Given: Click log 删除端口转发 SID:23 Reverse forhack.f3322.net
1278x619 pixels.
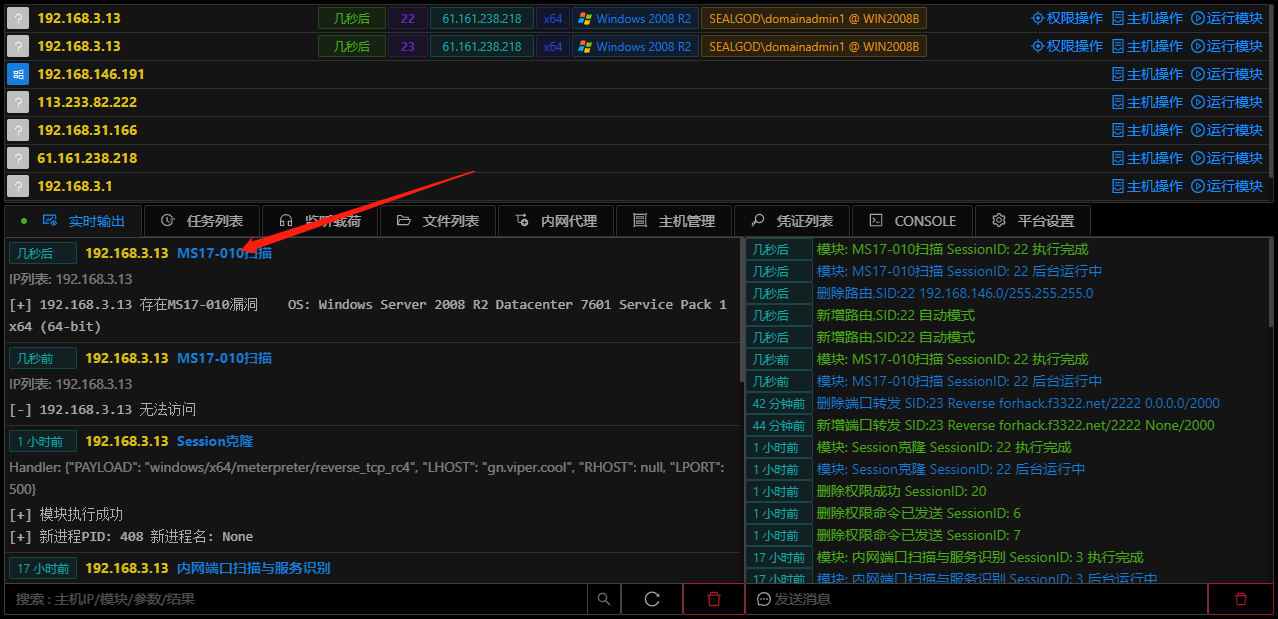Looking at the screenshot, I should [1018, 403].
